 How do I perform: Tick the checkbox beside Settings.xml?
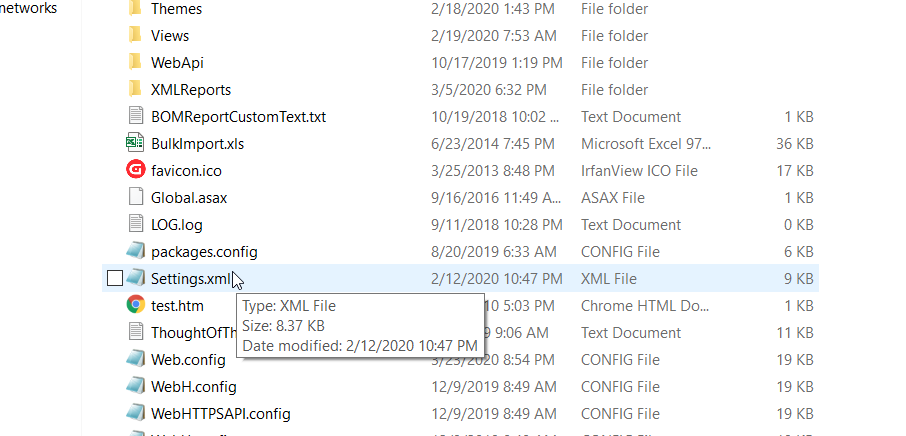114,279
